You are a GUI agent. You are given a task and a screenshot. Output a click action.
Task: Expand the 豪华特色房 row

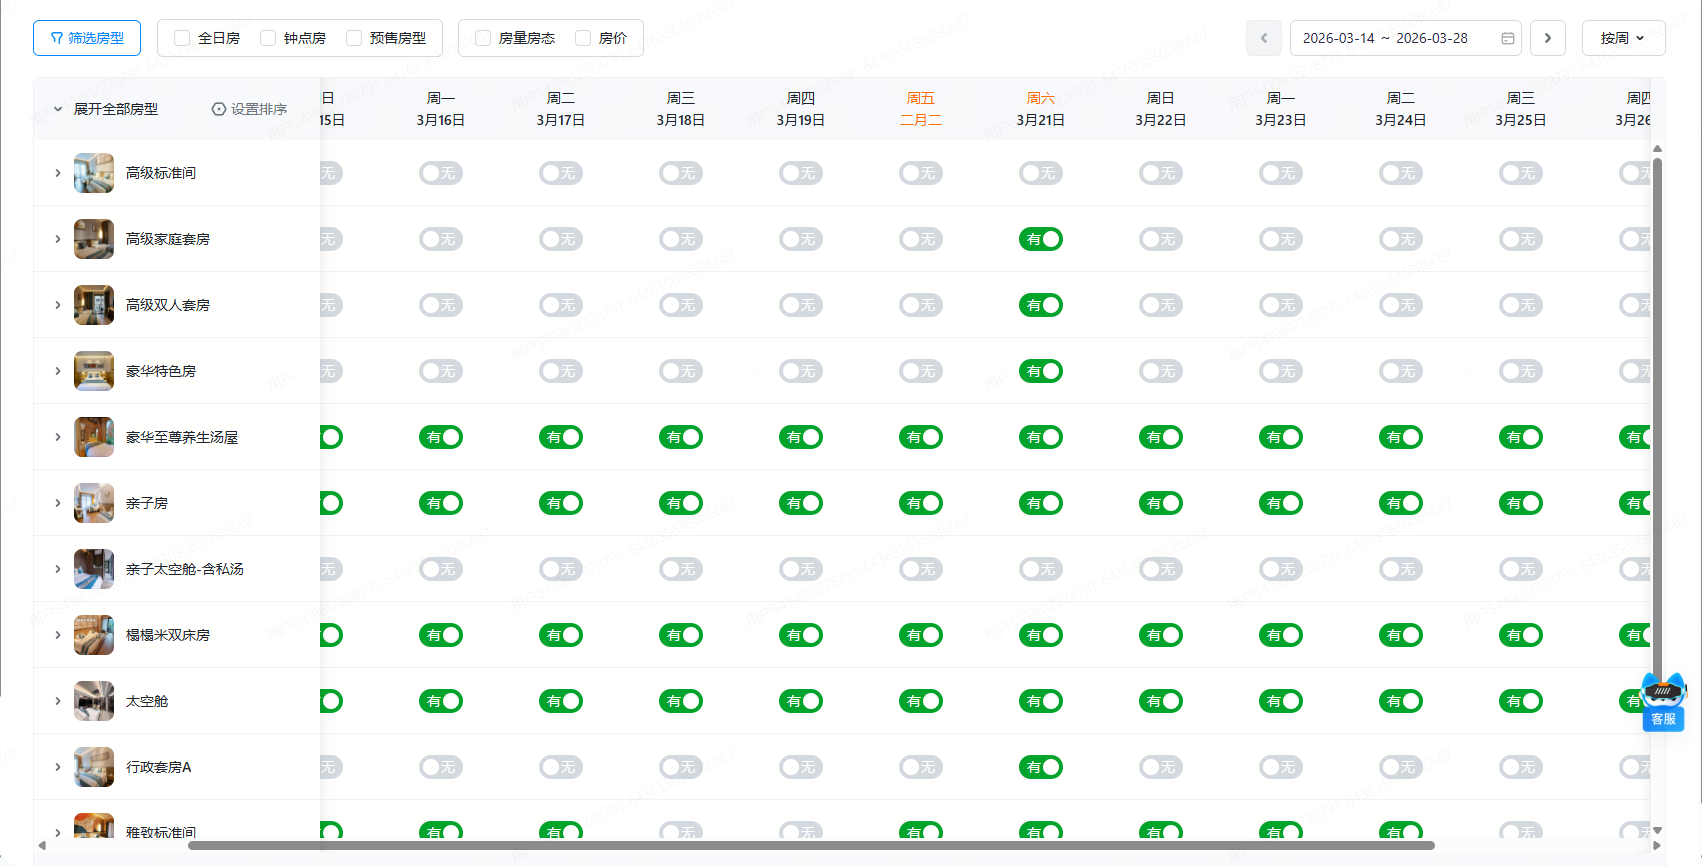coord(58,371)
